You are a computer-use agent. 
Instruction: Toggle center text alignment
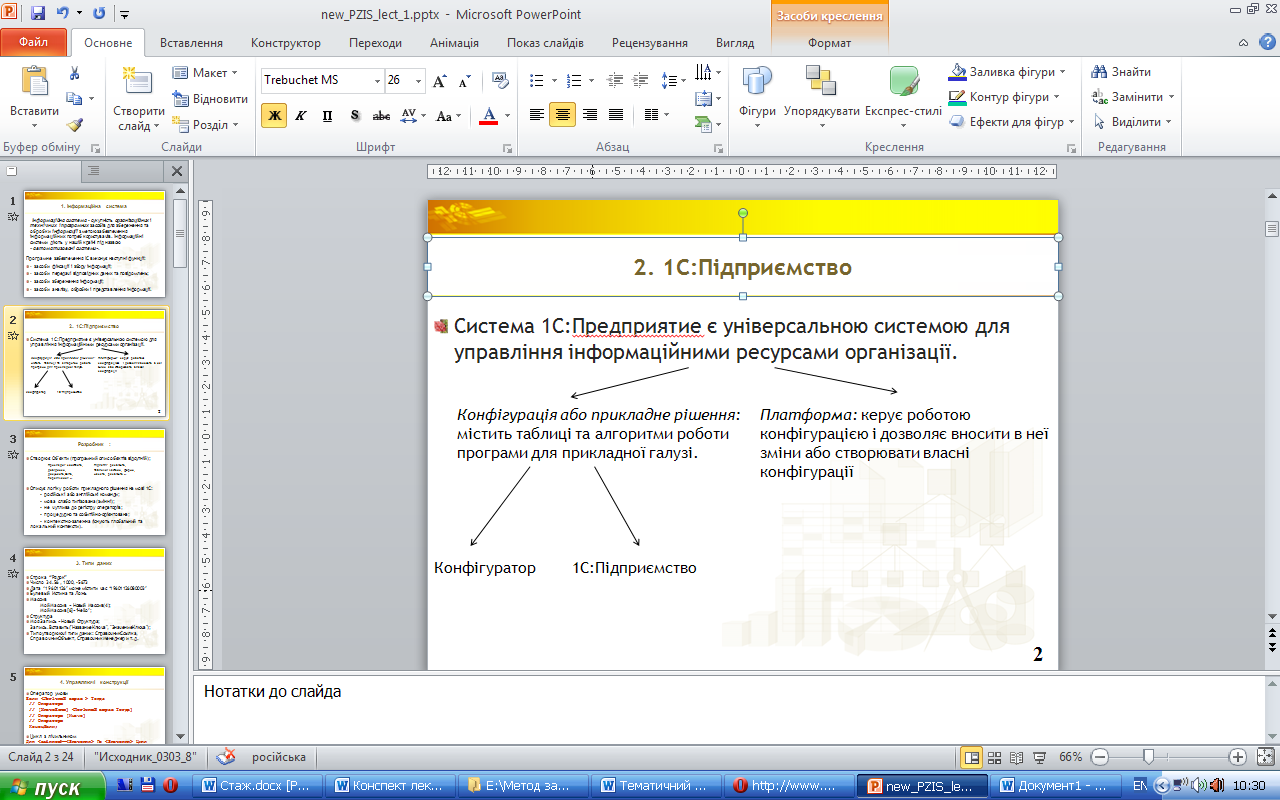(563, 115)
